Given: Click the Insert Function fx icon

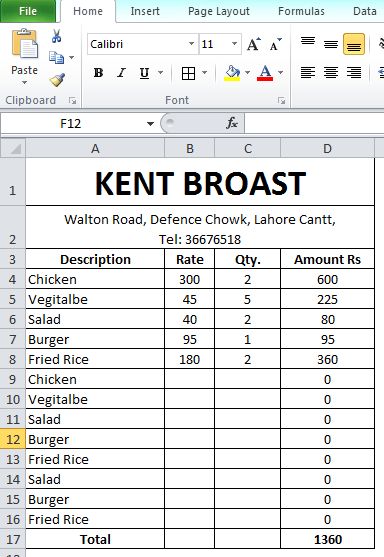Looking at the screenshot, I should (232, 123).
